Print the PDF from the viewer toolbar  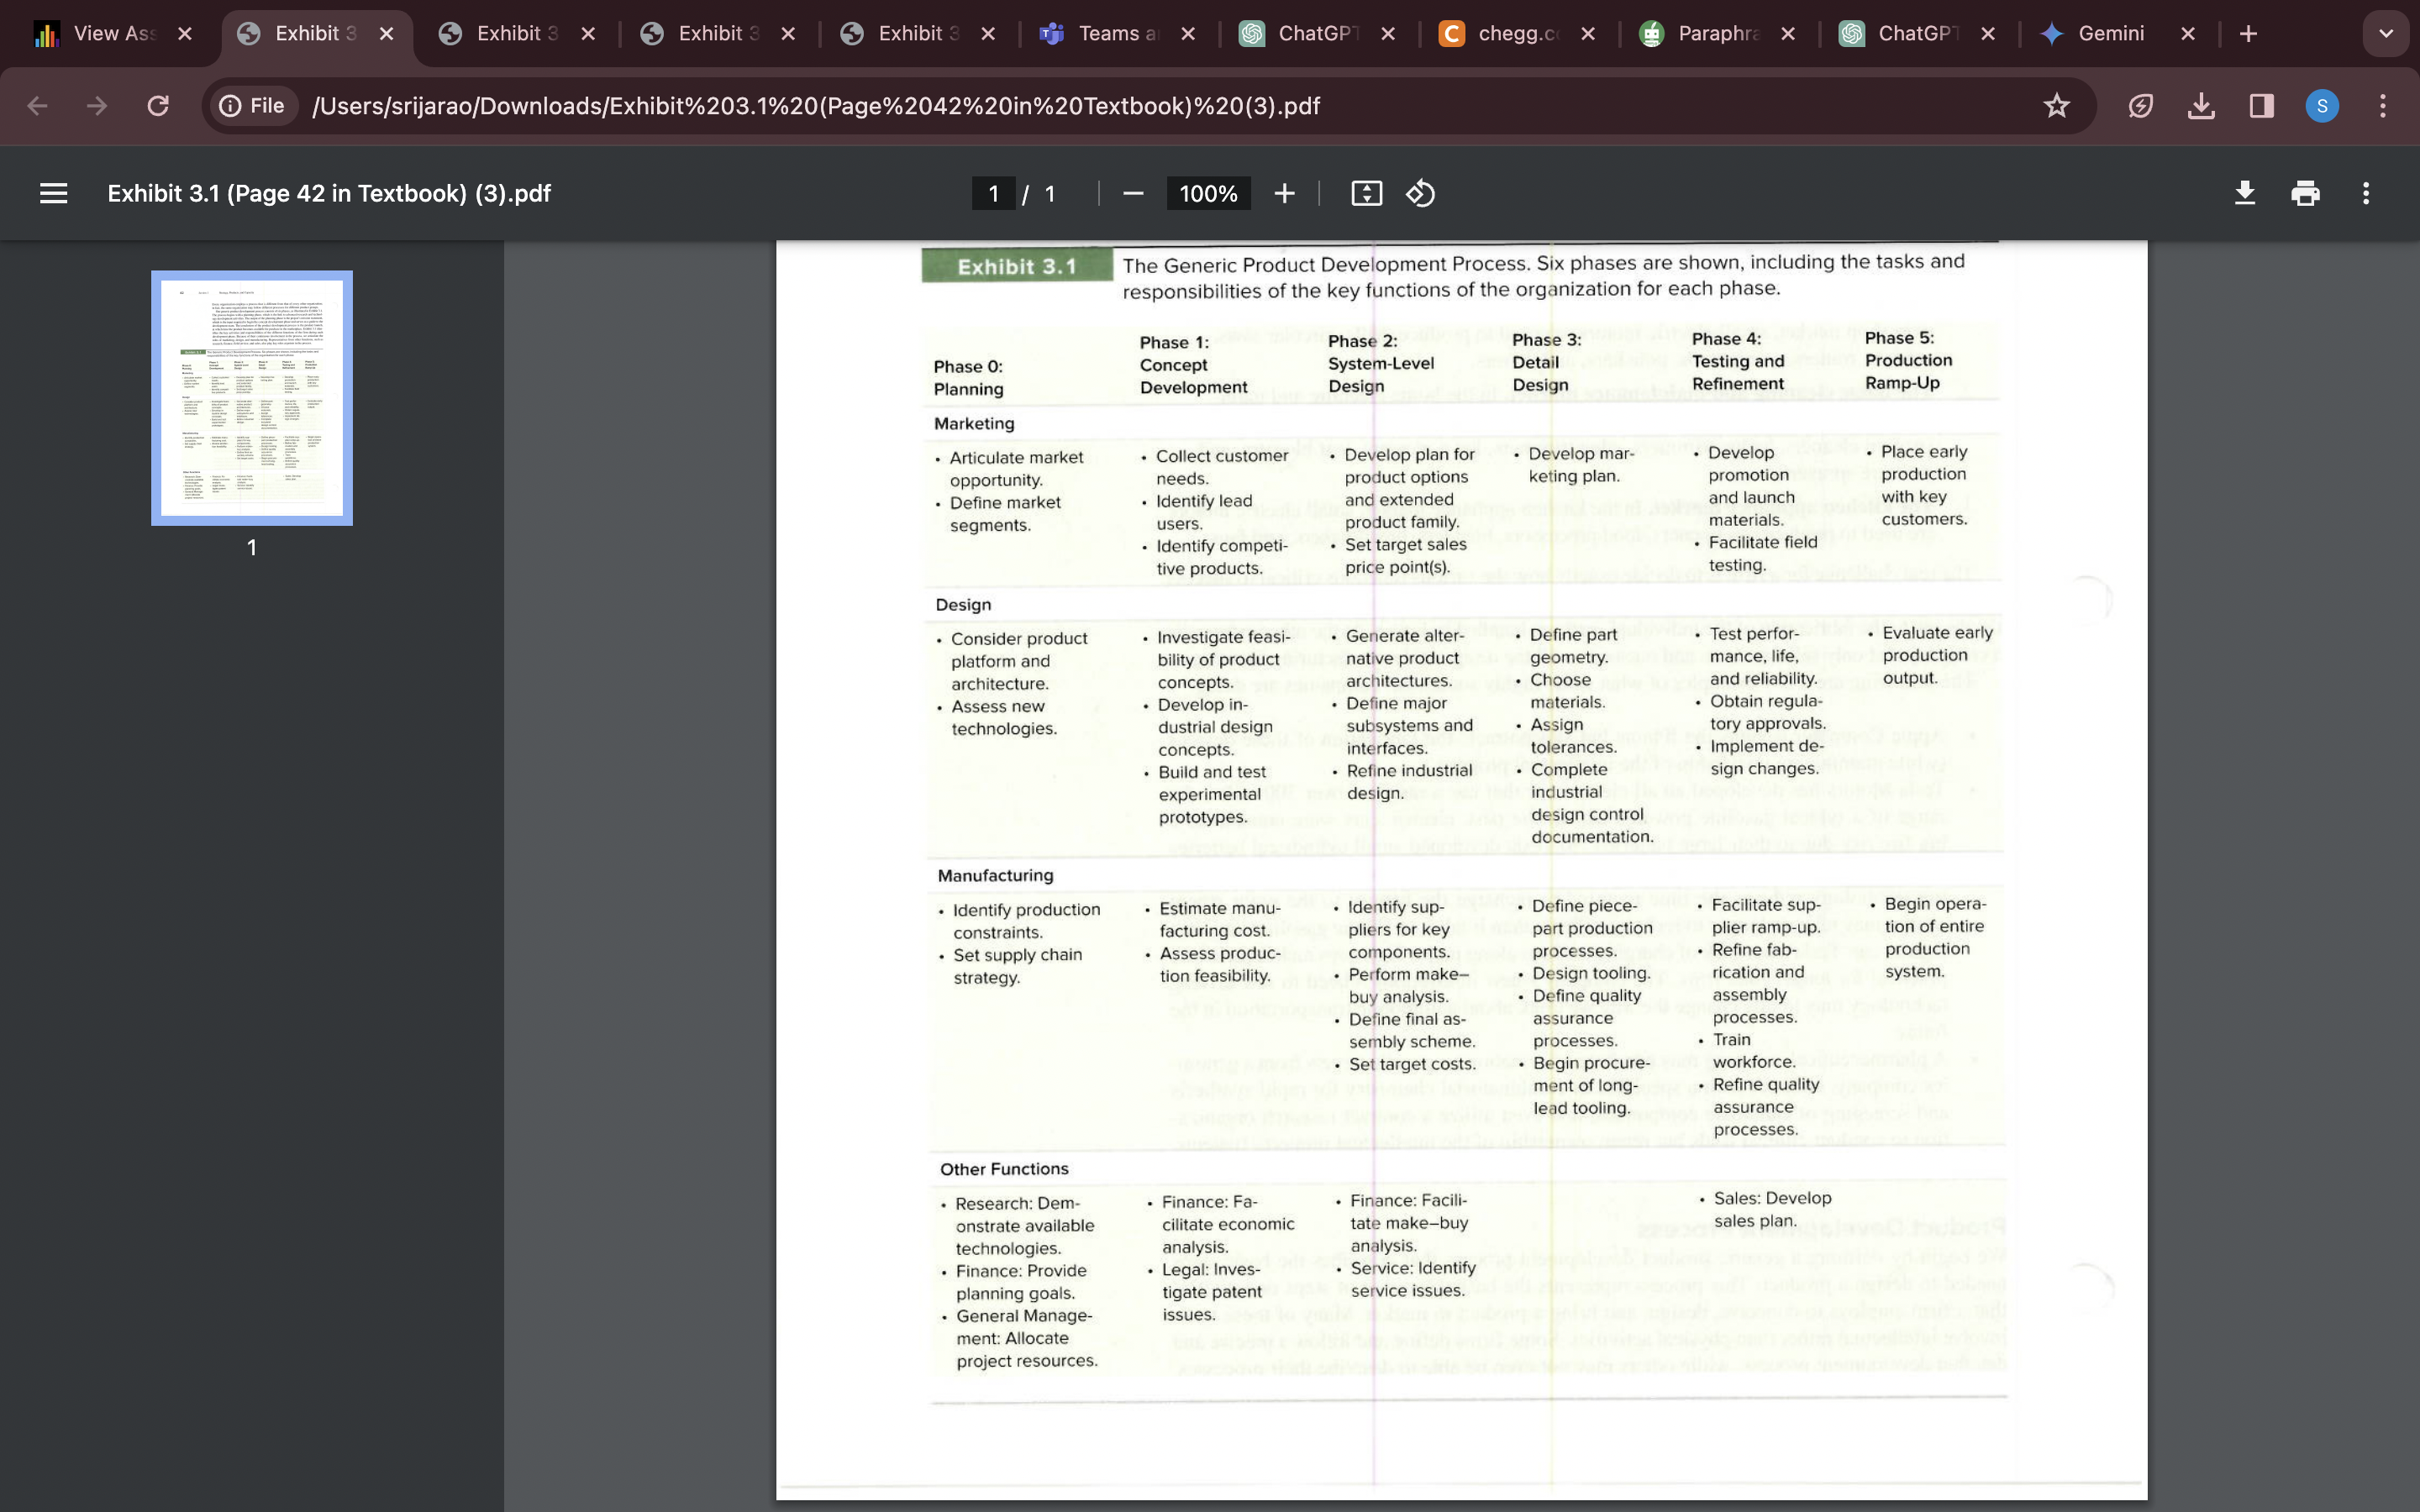2306,193
